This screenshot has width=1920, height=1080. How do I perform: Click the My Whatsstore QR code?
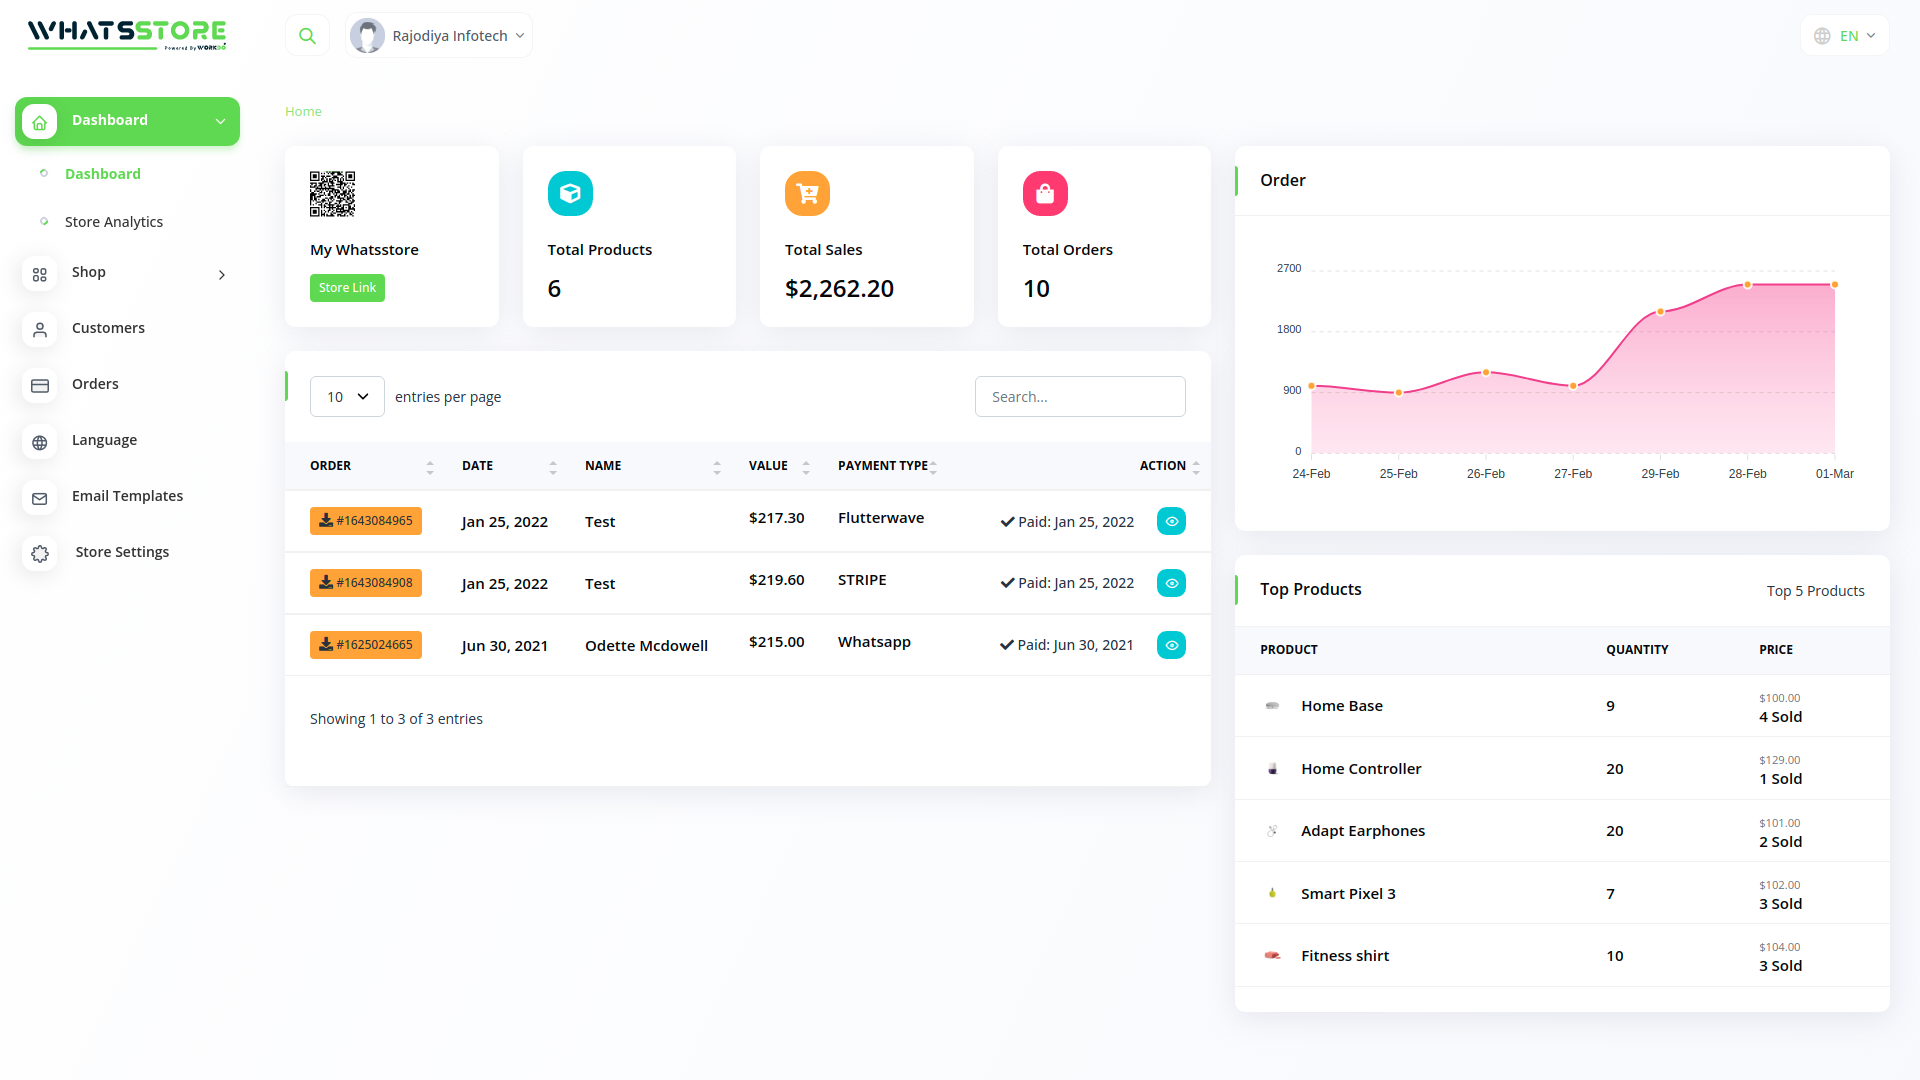pos(332,194)
